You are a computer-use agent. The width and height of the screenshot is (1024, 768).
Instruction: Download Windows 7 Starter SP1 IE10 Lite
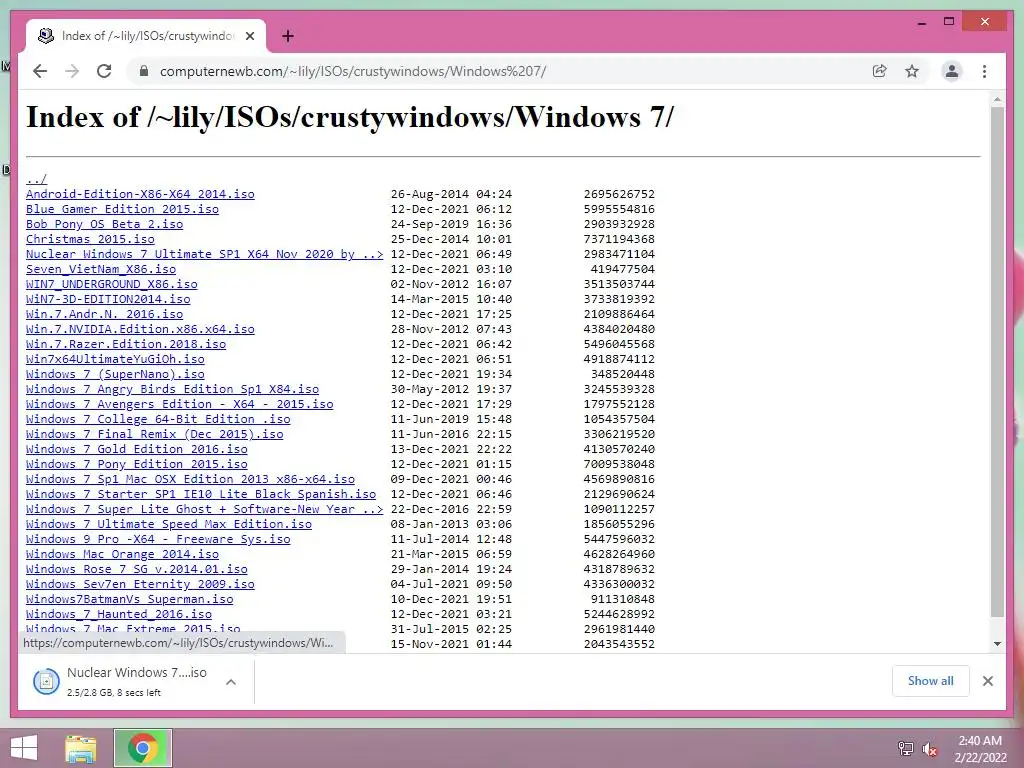[x=201, y=494]
